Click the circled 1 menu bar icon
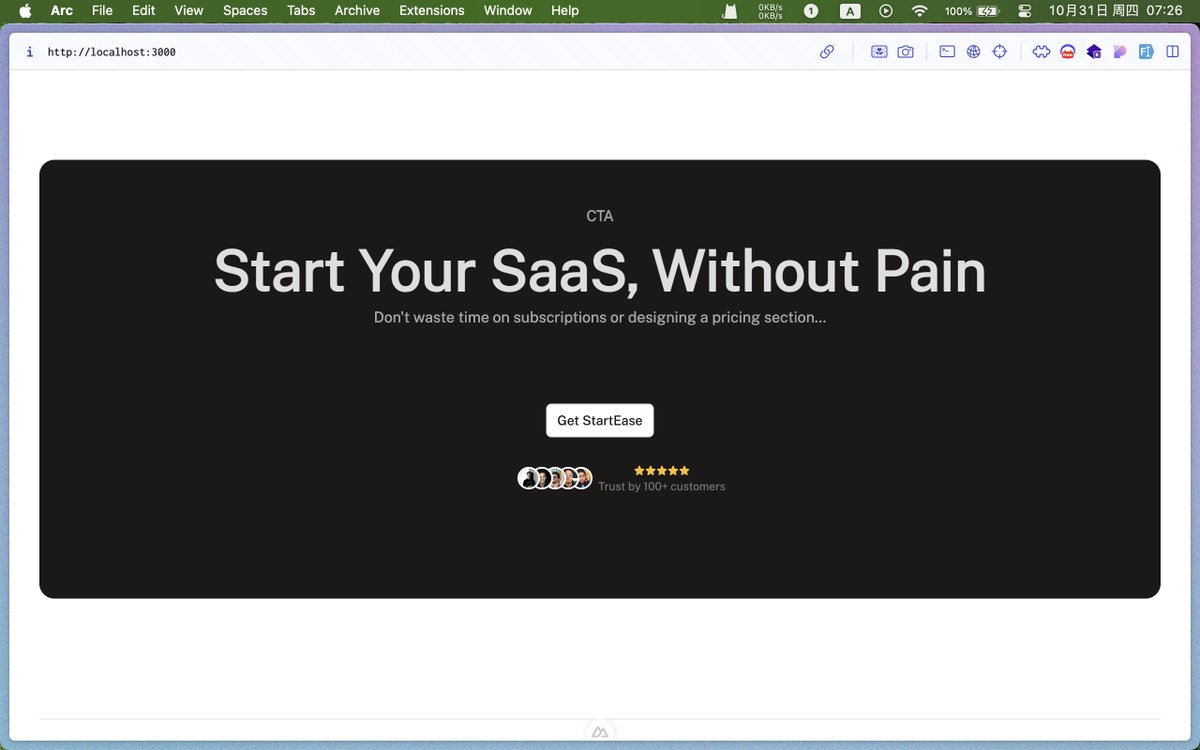Image resolution: width=1200 pixels, height=750 pixels. pyautogui.click(x=811, y=11)
